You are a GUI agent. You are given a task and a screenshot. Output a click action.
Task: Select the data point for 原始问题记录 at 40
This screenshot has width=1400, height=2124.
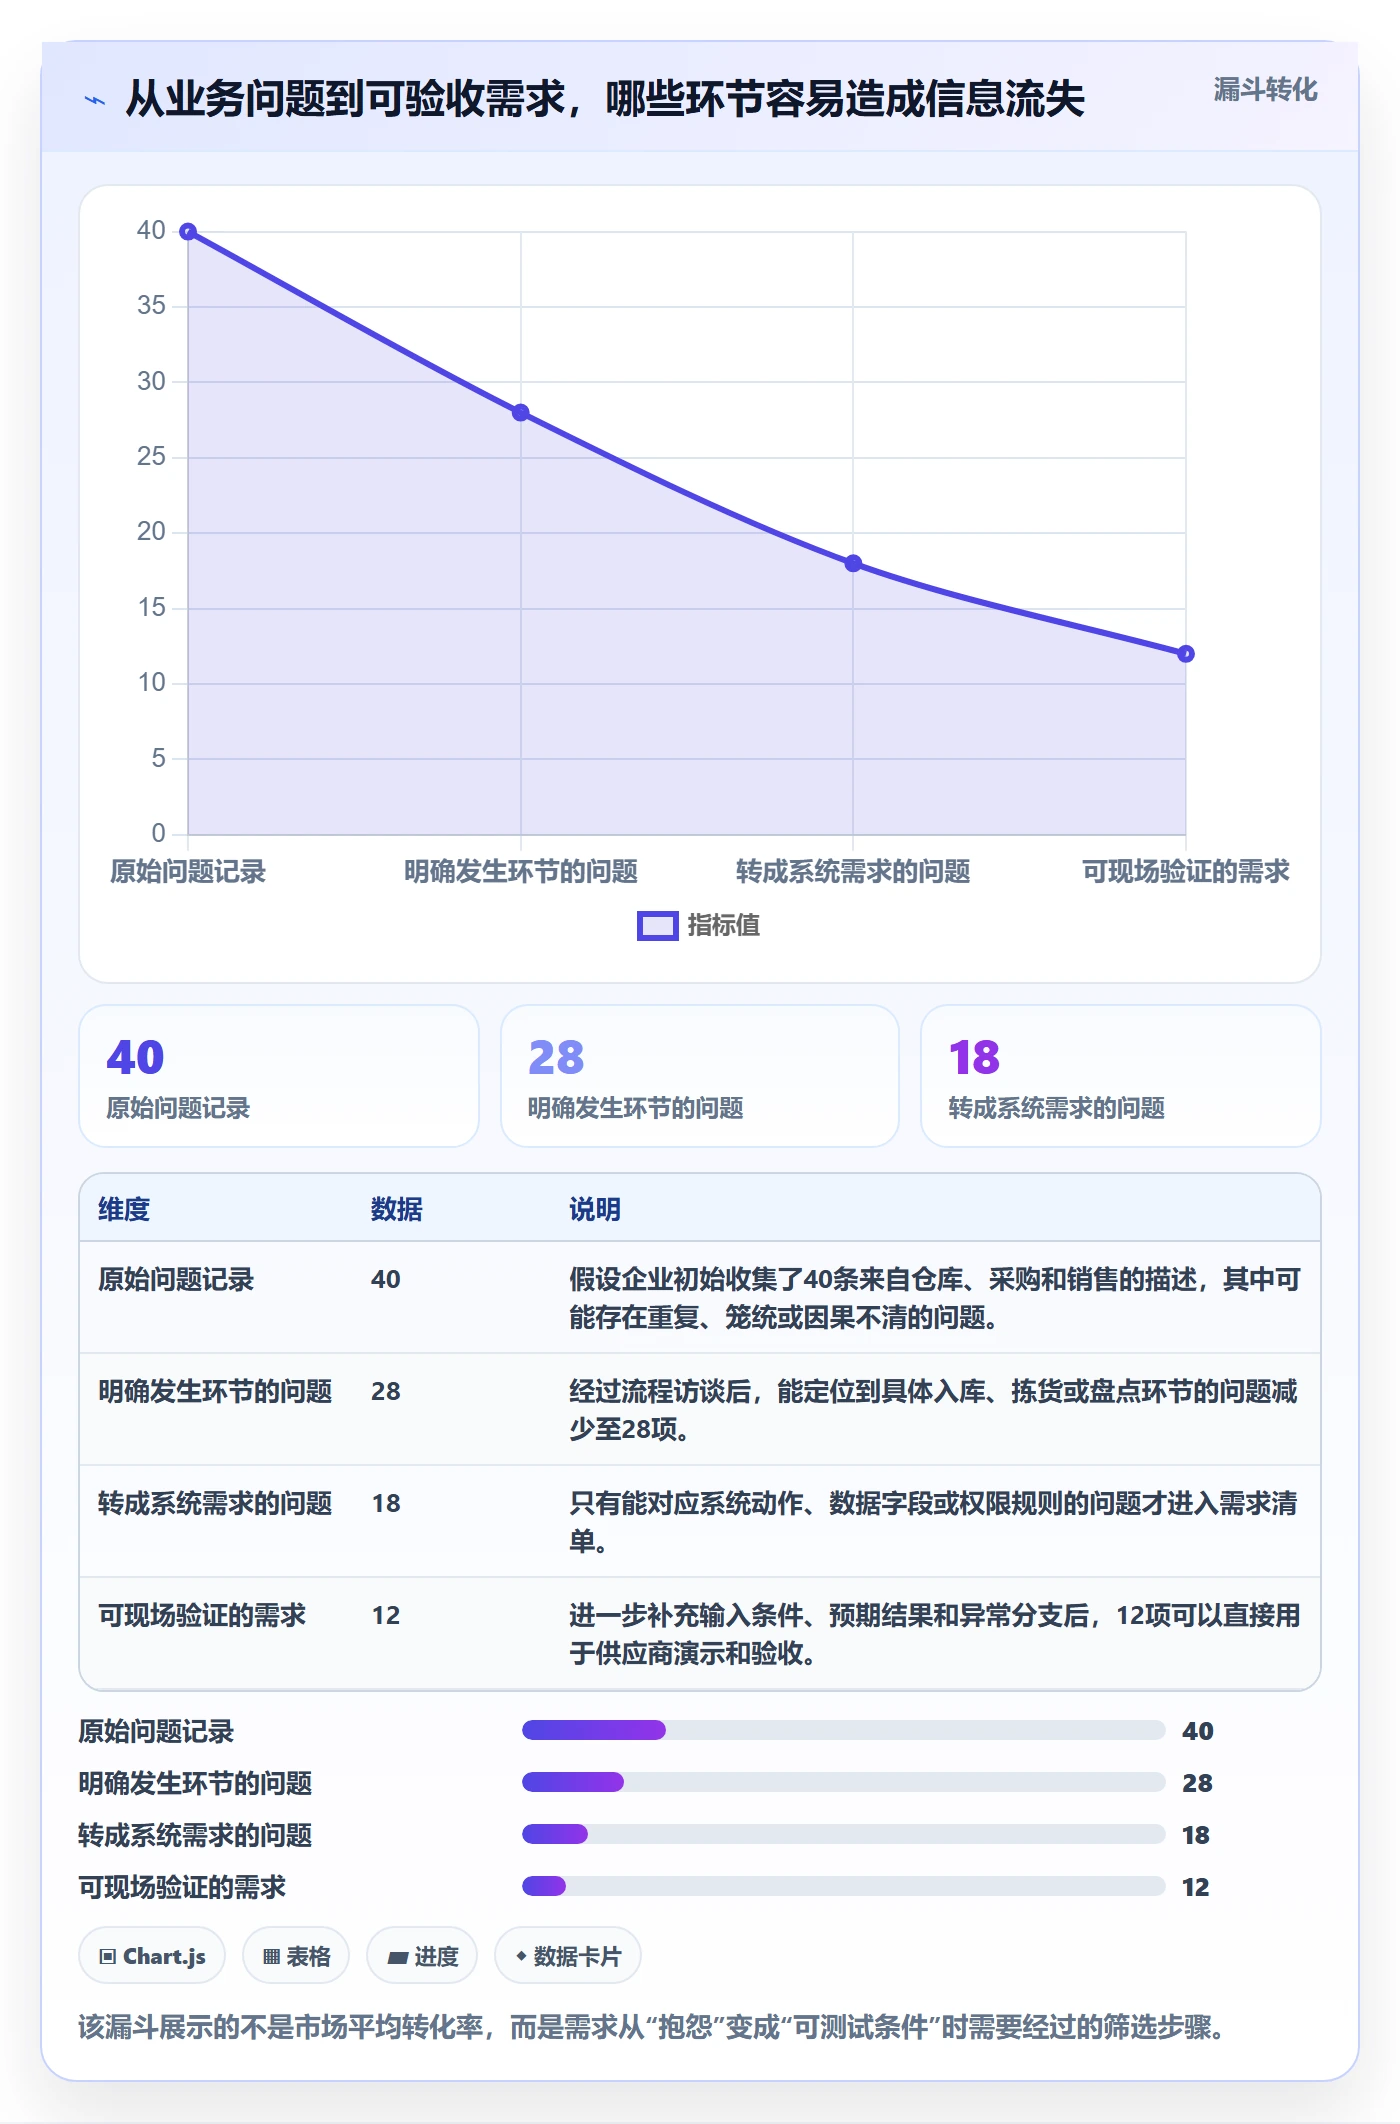coord(188,232)
